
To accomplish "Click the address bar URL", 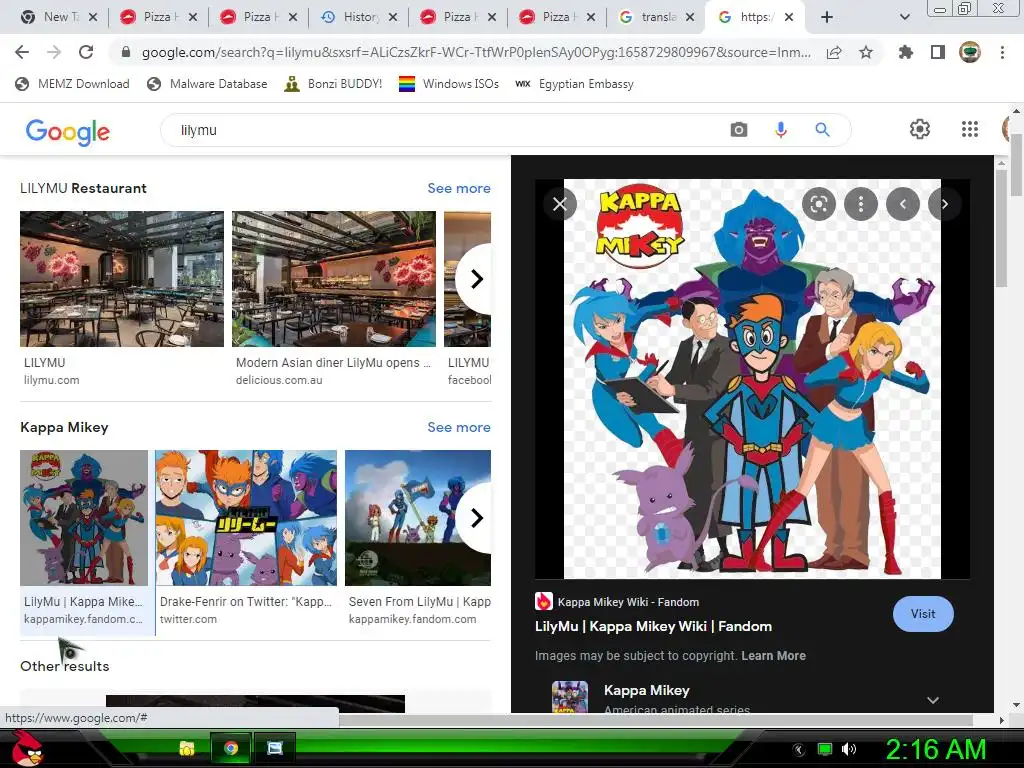I will pos(475,53).
